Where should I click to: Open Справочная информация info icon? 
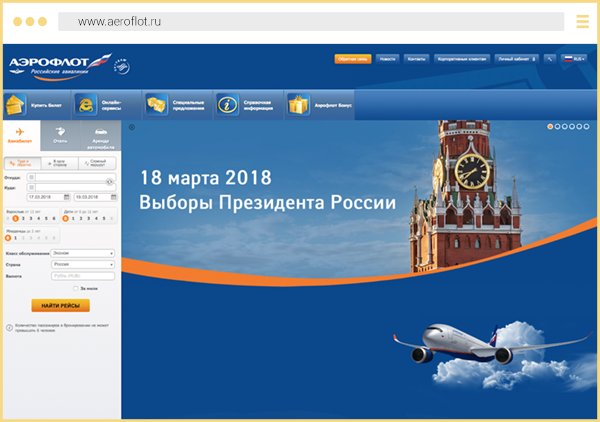coord(228,104)
